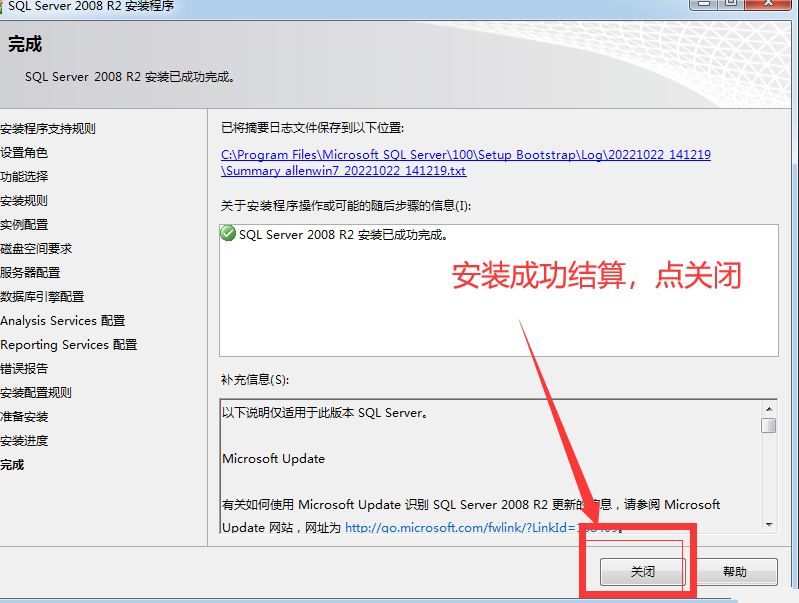
Task: Select the 功能选择 step
Action: [x=24, y=176]
